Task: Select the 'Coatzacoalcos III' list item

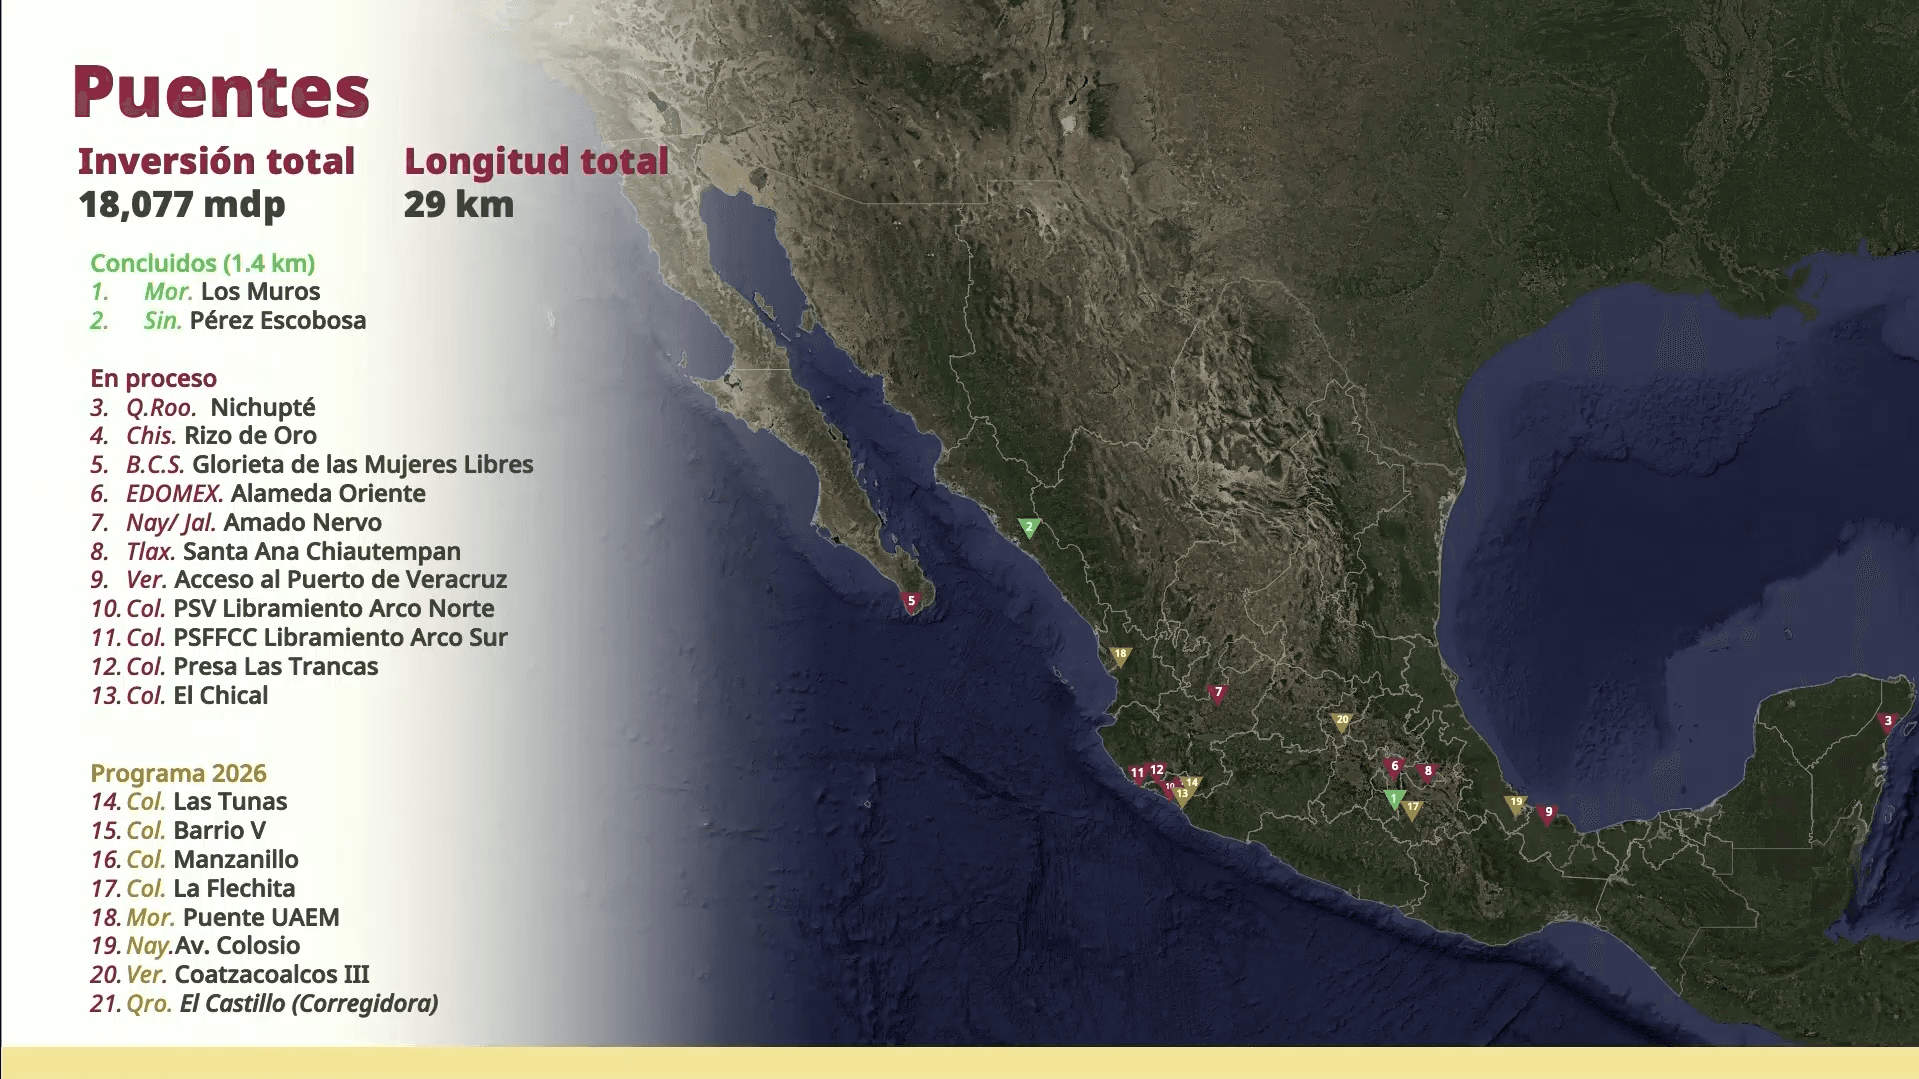Action: 271,974
